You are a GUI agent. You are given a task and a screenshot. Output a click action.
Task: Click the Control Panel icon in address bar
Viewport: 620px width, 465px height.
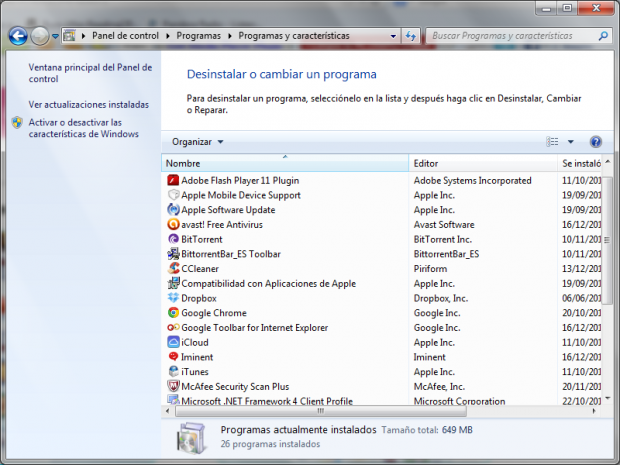pyautogui.click(x=69, y=36)
